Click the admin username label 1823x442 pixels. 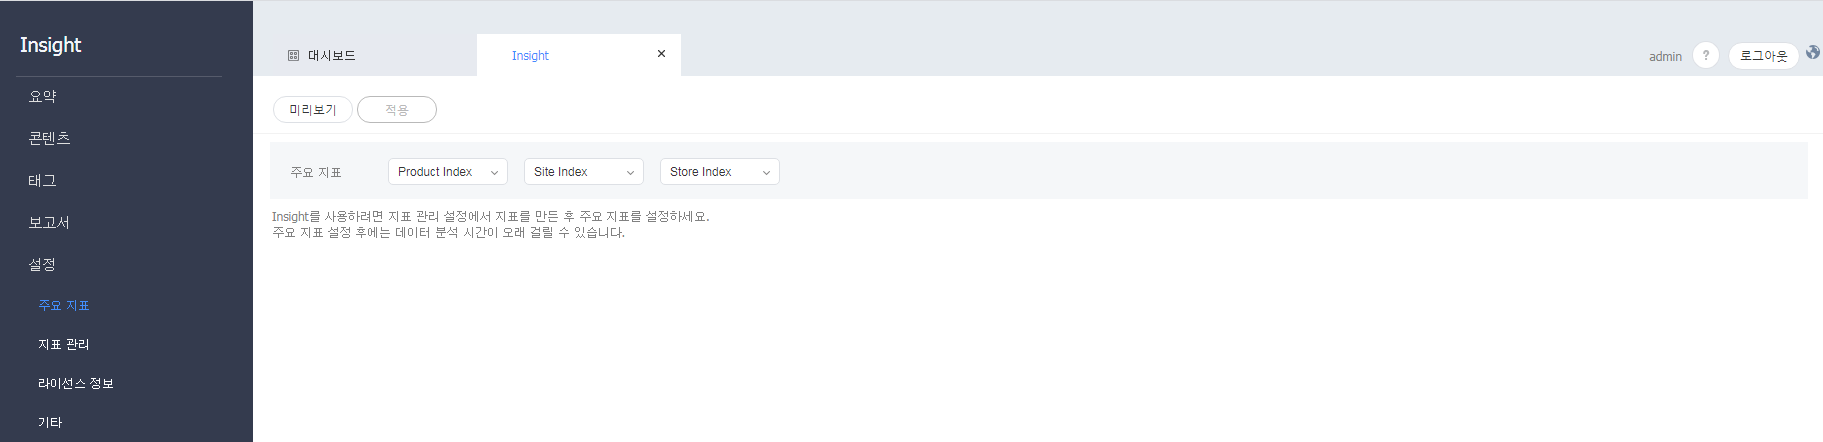pyautogui.click(x=1665, y=57)
